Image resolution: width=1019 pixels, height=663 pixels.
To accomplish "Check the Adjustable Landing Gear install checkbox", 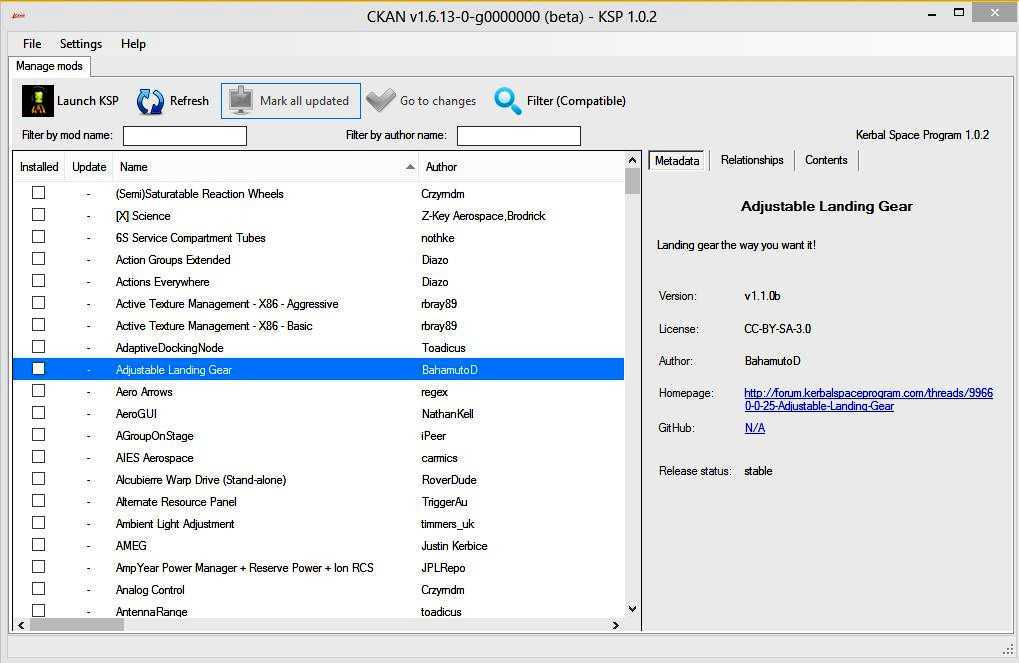I will pos(38,369).
